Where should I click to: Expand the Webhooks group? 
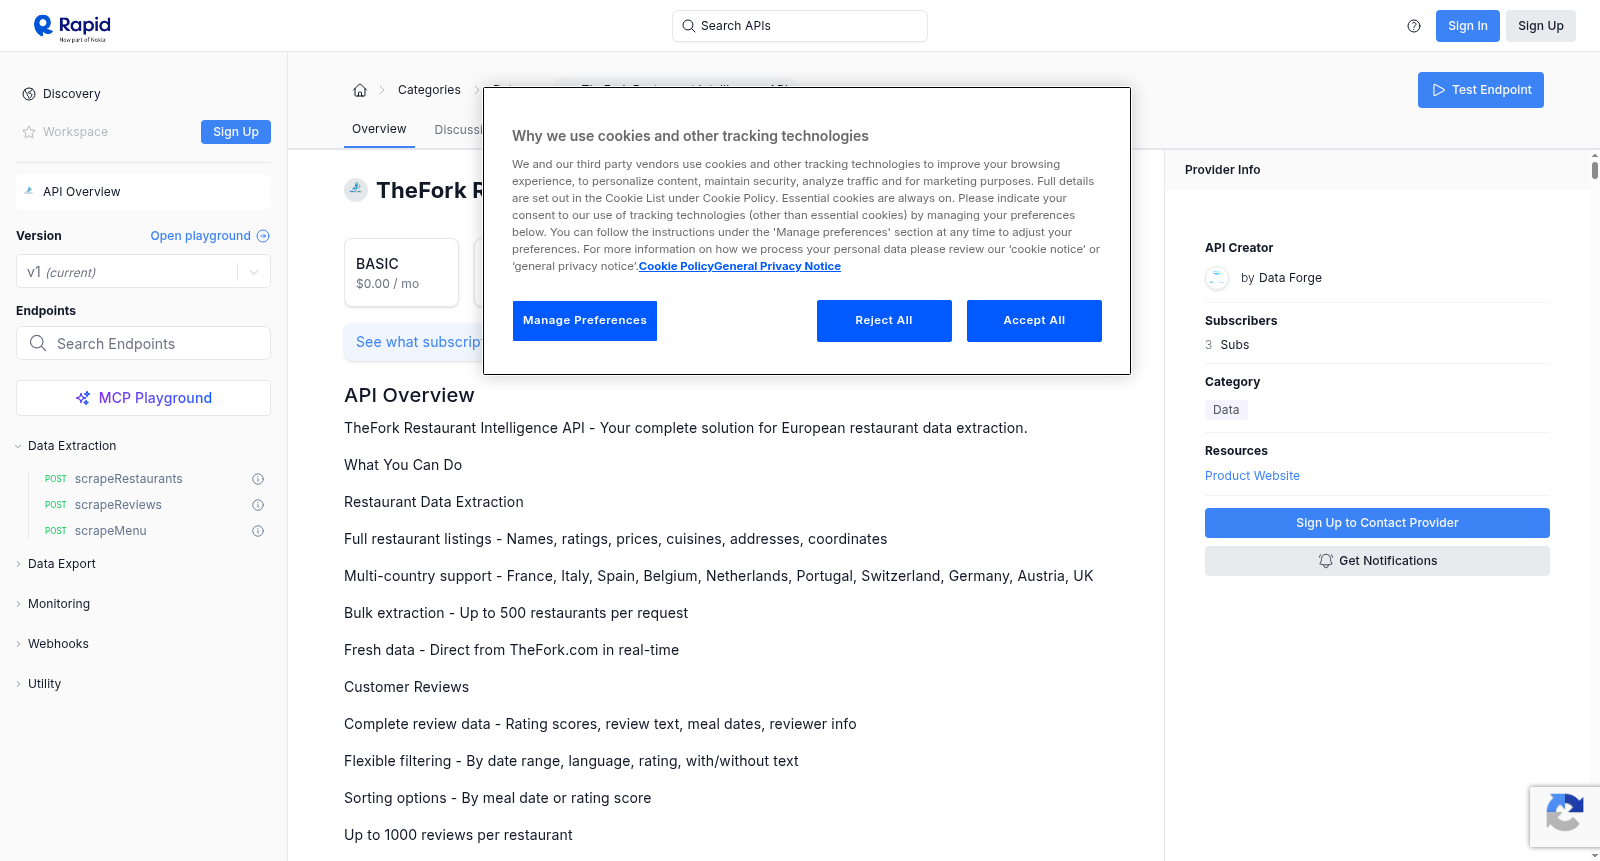[x=58, y=644]
